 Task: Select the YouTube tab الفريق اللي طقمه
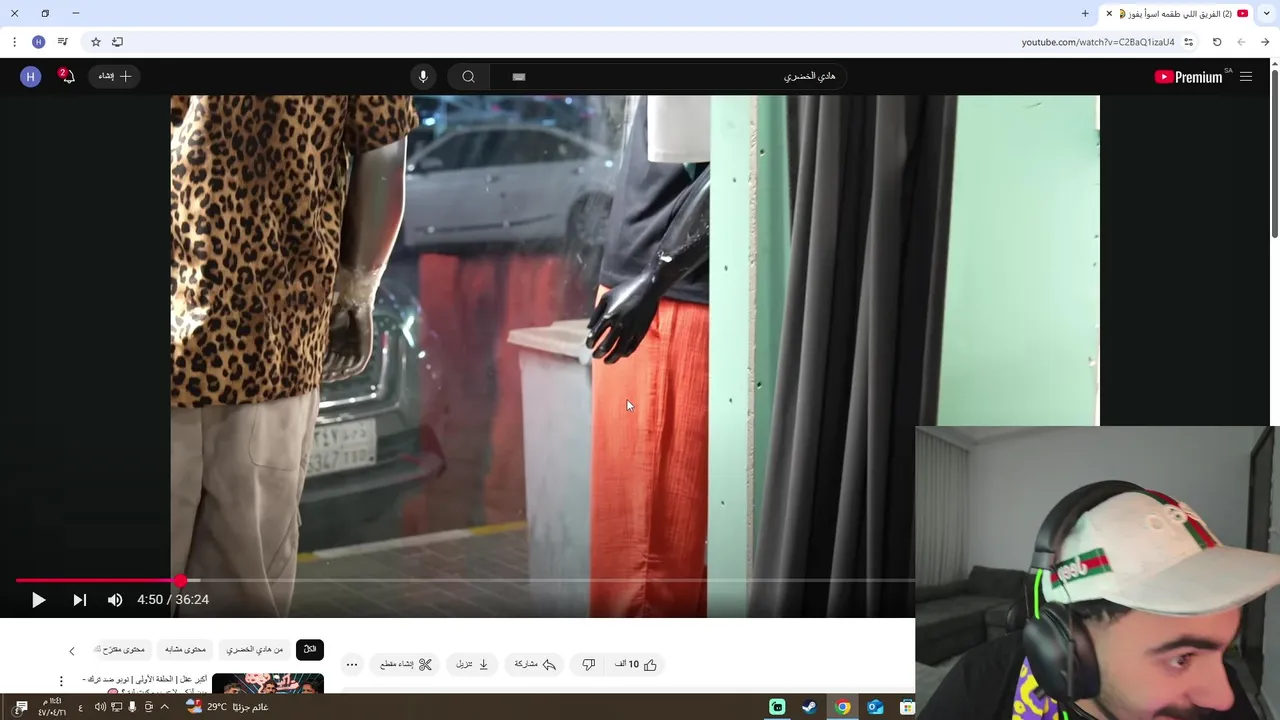(x=1178, y=13)
